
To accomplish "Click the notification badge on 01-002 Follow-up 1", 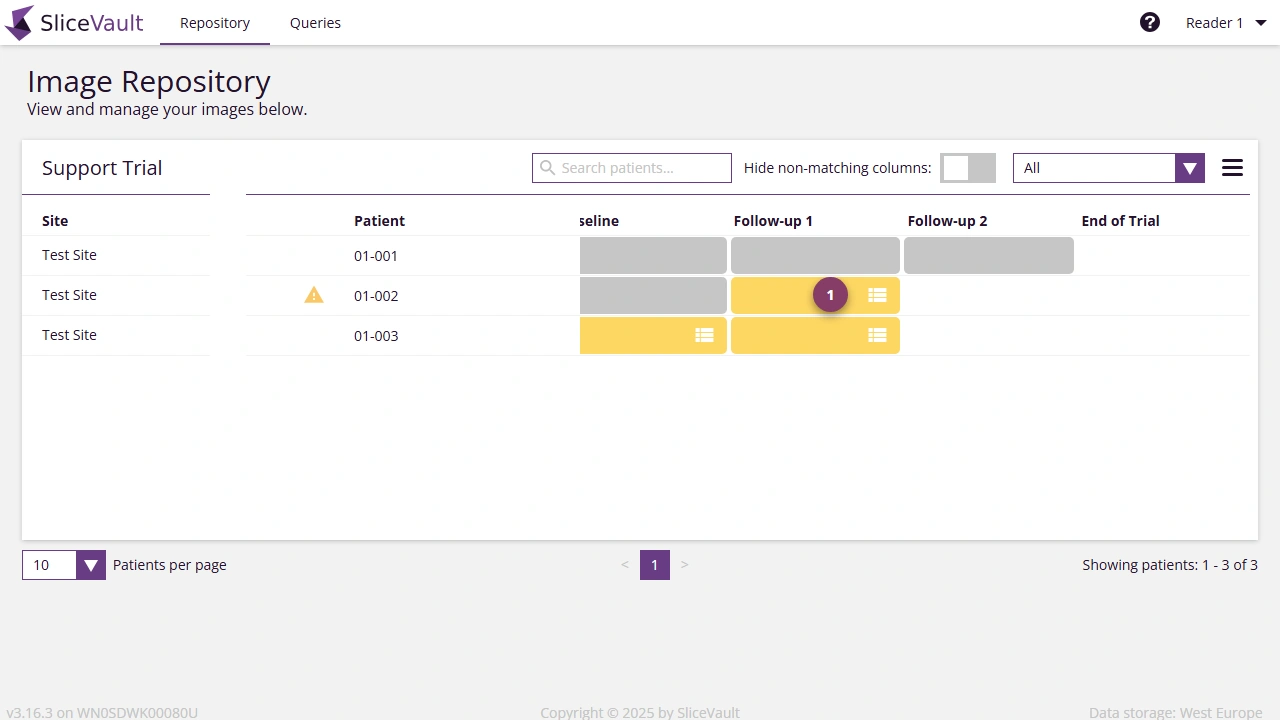I will point(829,294).
